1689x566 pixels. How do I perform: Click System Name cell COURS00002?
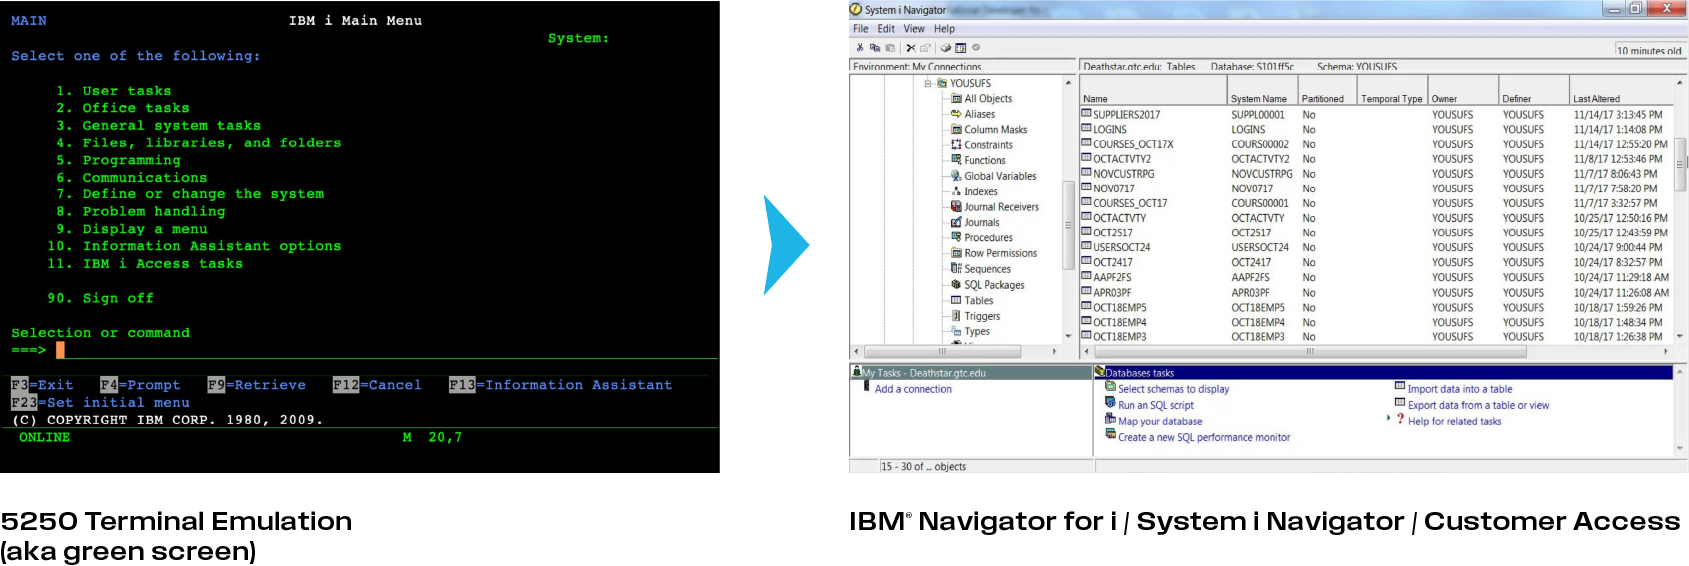(x=1259, y=144)
